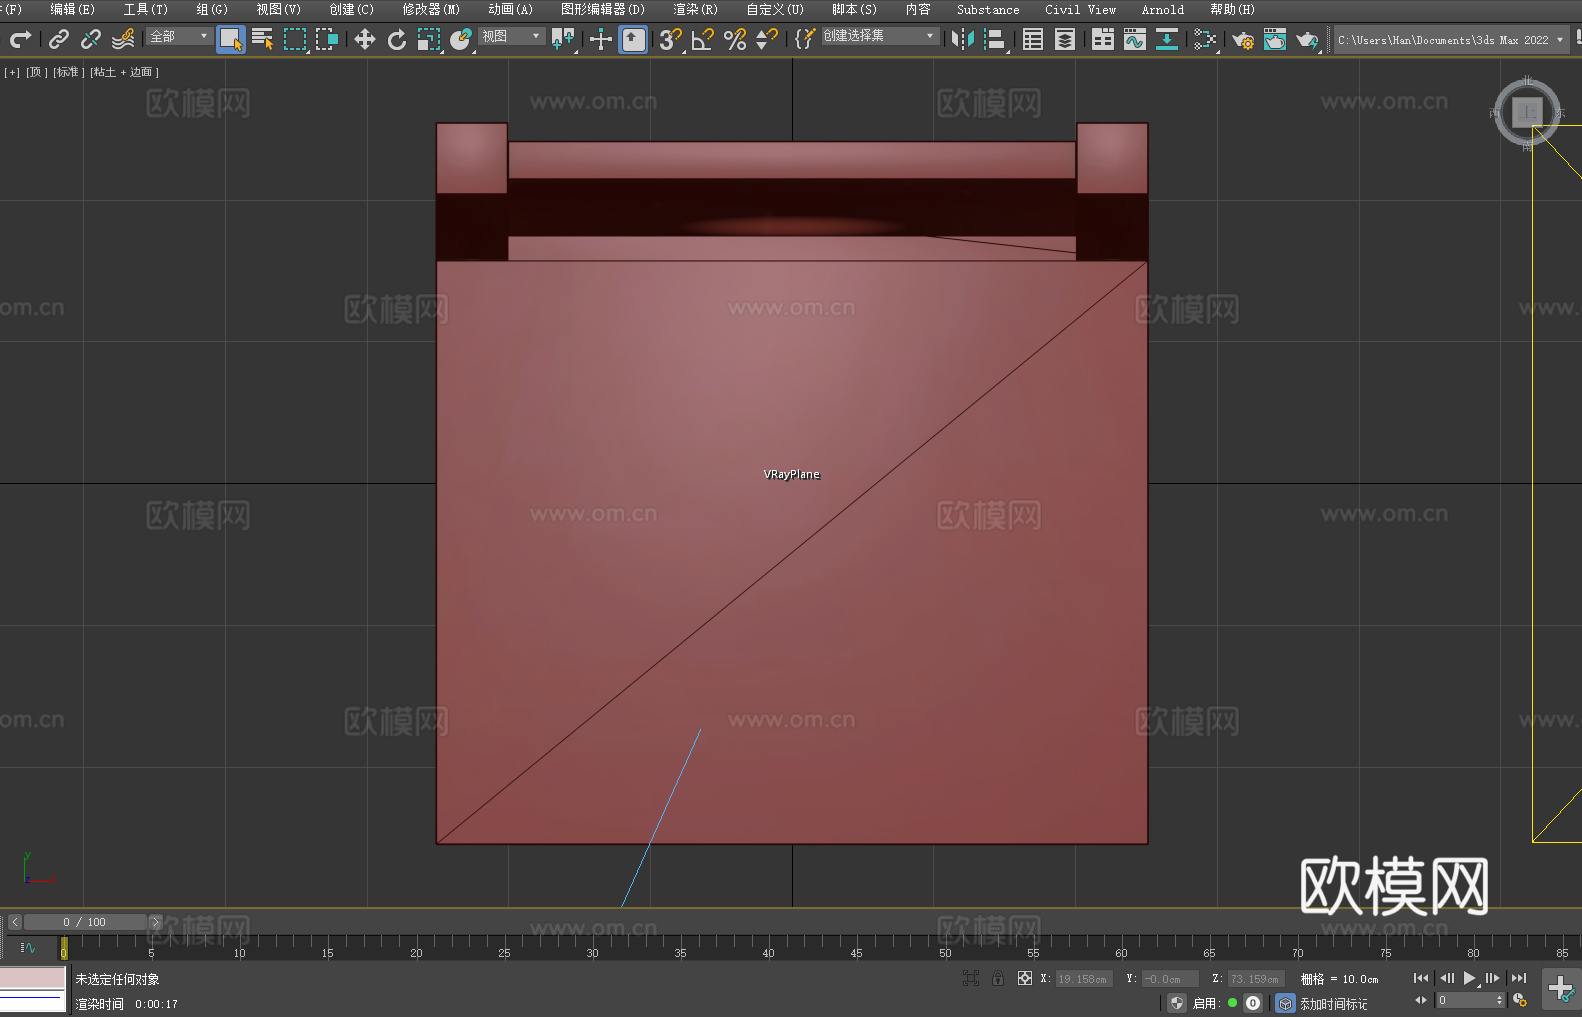Click the Bind to Space Warp icon
The width and height of the screenshot is (1582, 1017).
[123, 39]
